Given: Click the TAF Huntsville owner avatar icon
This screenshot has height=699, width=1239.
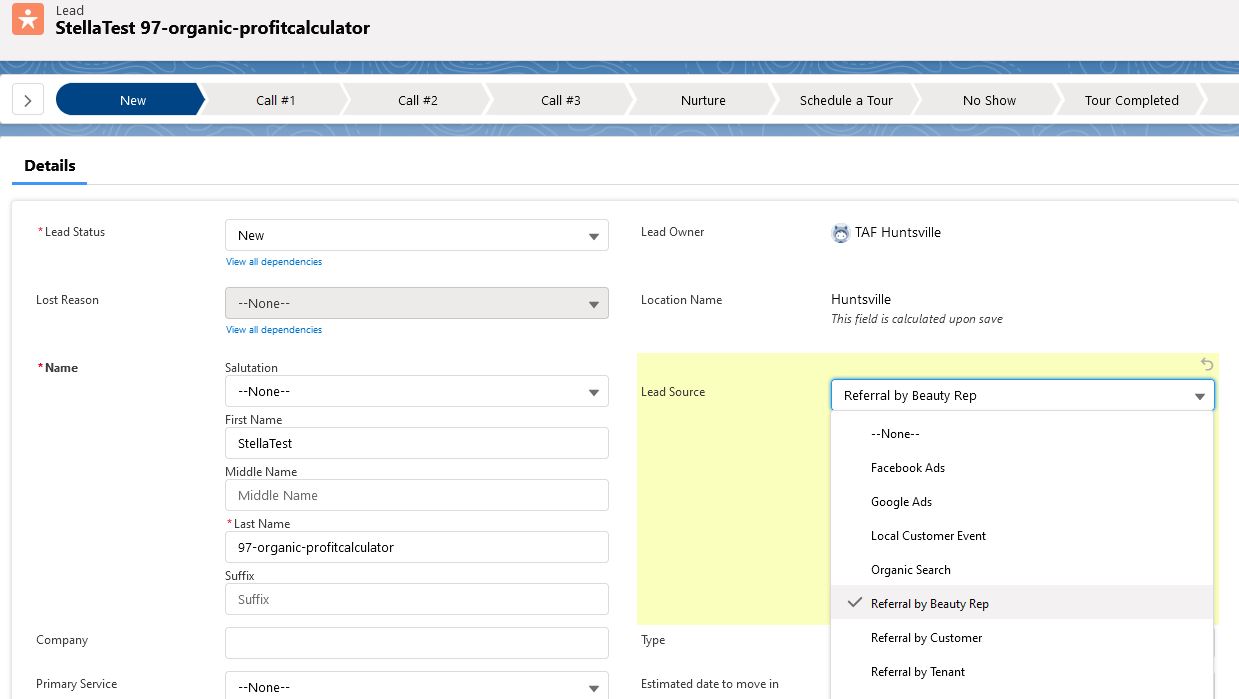Looking at the screenshot, I should point(840,233).
